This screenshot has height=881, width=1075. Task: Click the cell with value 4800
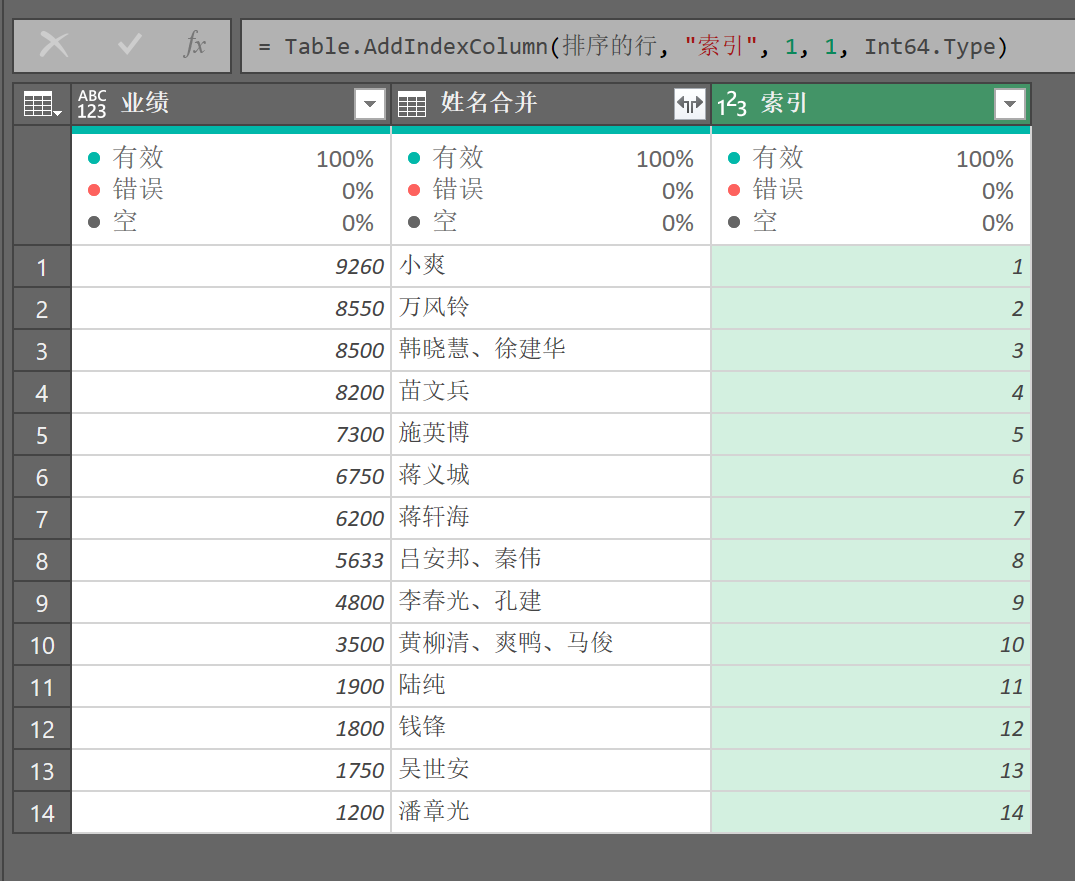(231, 603)
